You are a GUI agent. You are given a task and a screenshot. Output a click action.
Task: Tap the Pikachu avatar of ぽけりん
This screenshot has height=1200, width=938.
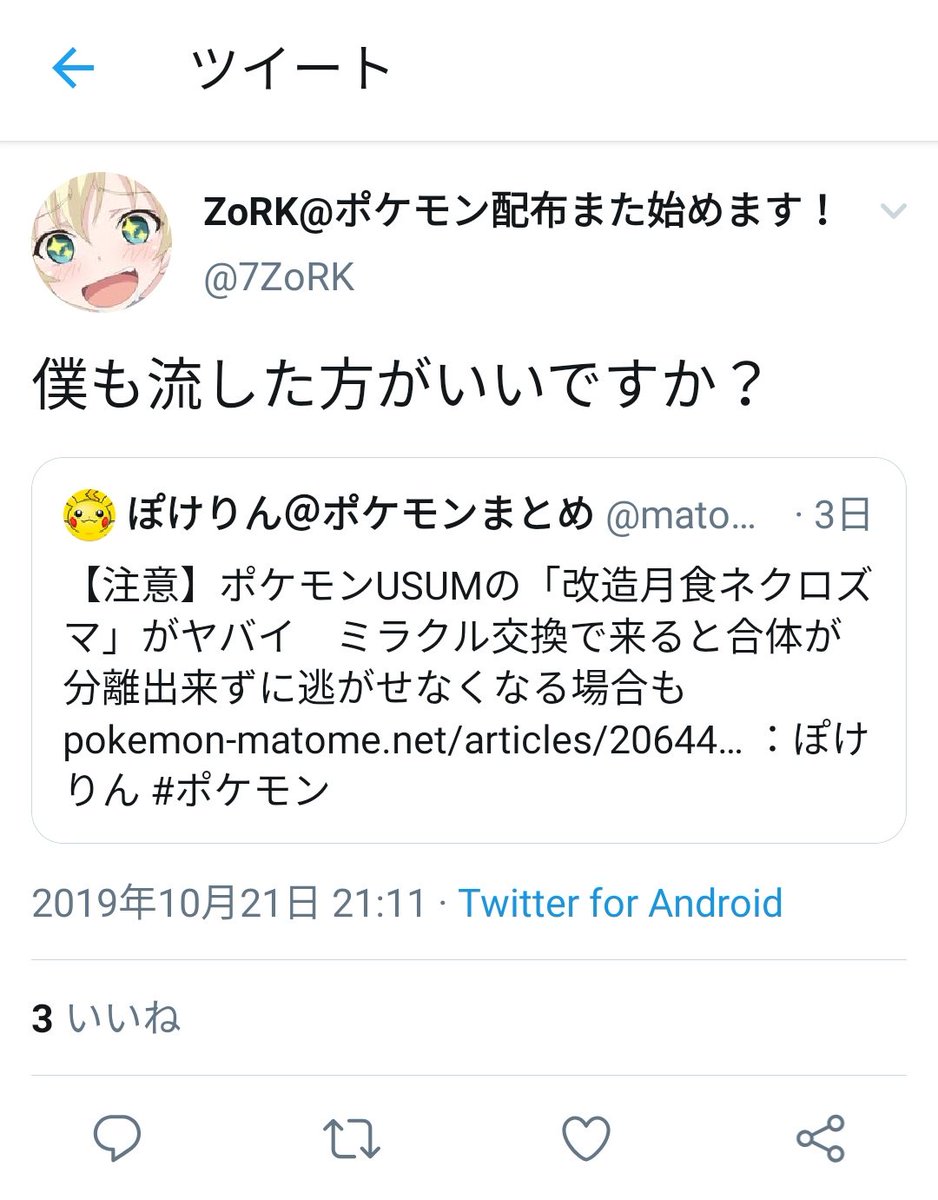pyautogui.click(x=85, y=515)
